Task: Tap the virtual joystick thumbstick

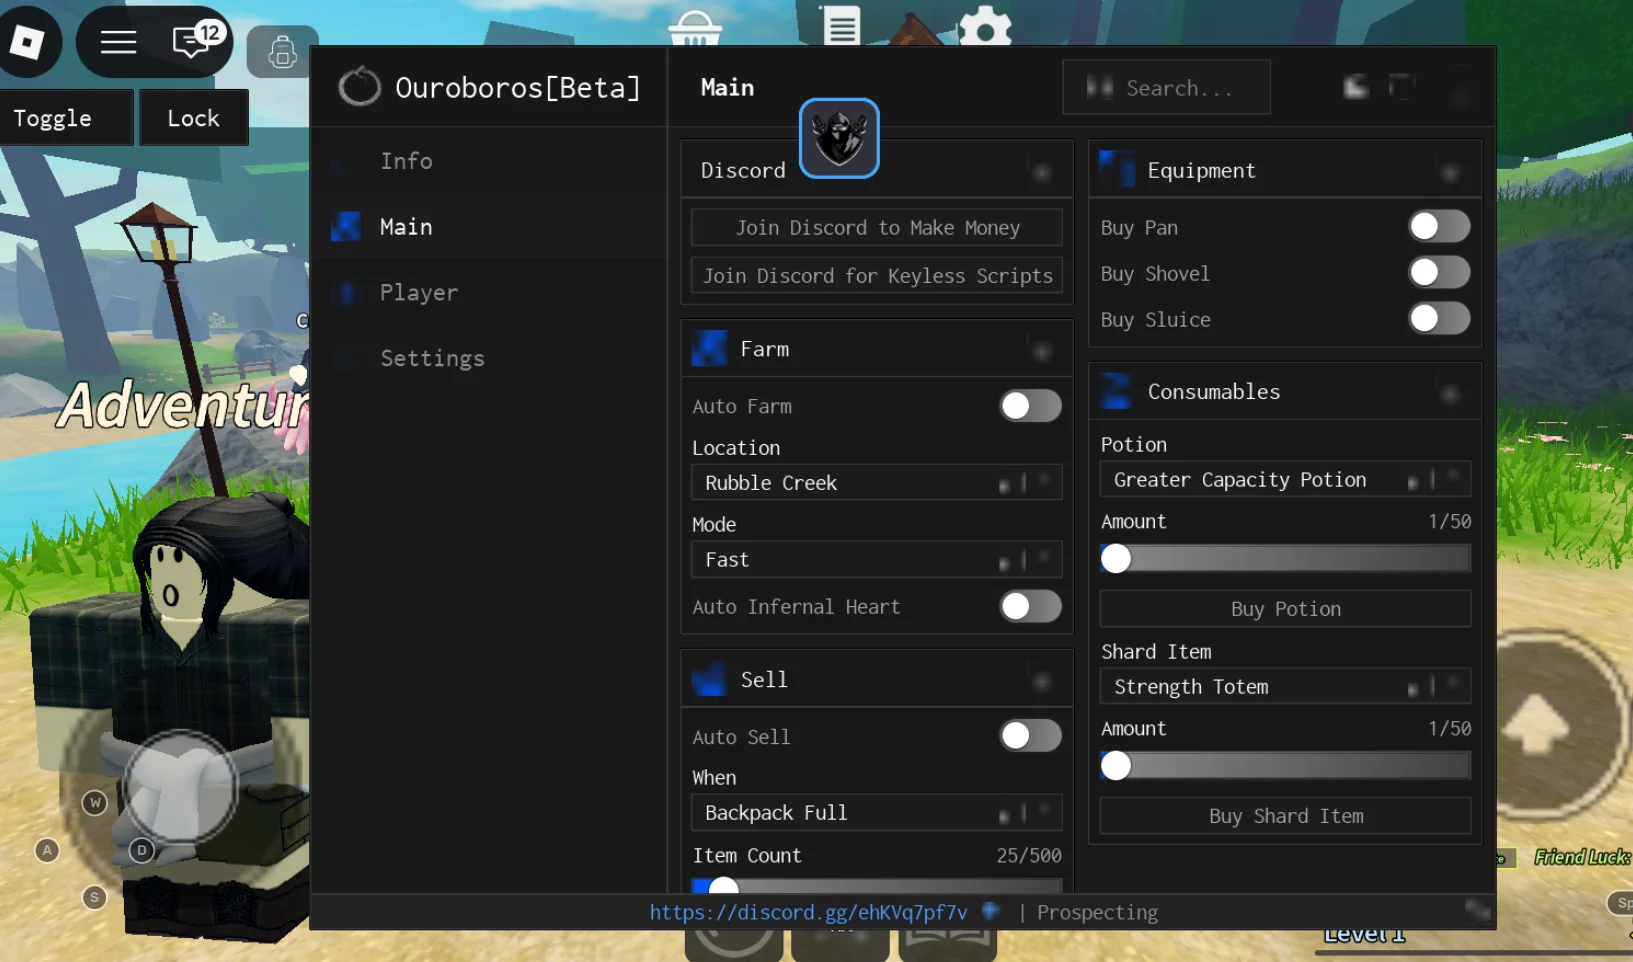Action: click(x=181, y=788)
